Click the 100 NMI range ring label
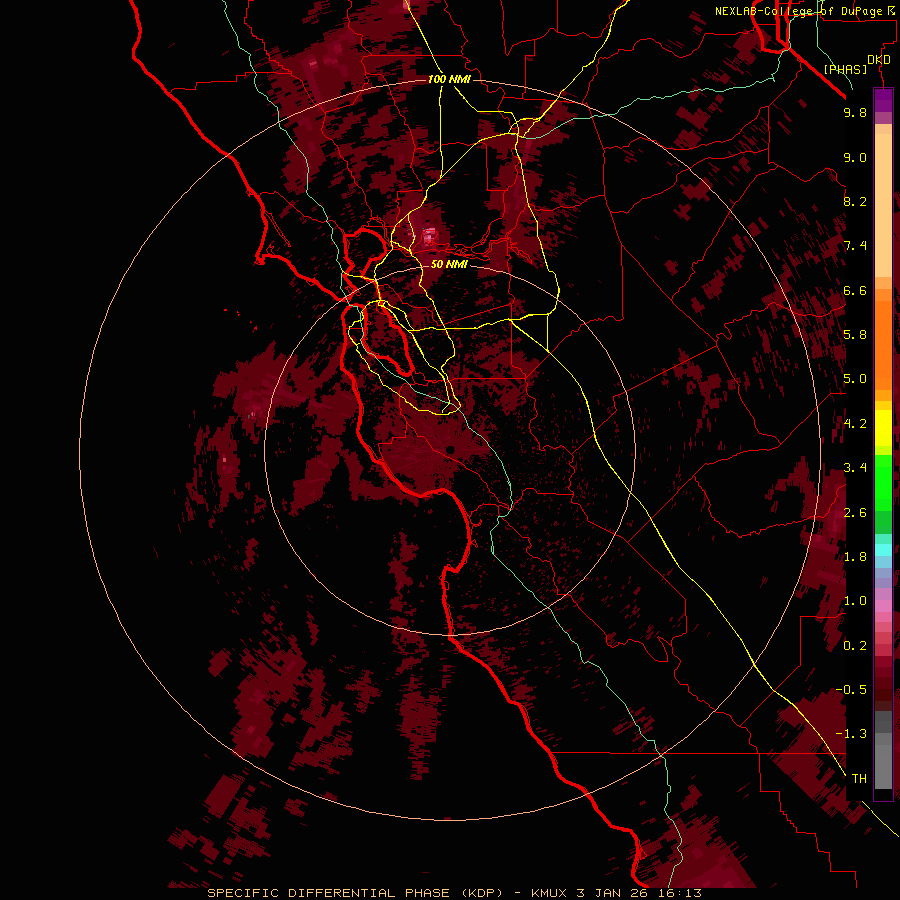Screen dimensions: 900x900 point(449,79)
